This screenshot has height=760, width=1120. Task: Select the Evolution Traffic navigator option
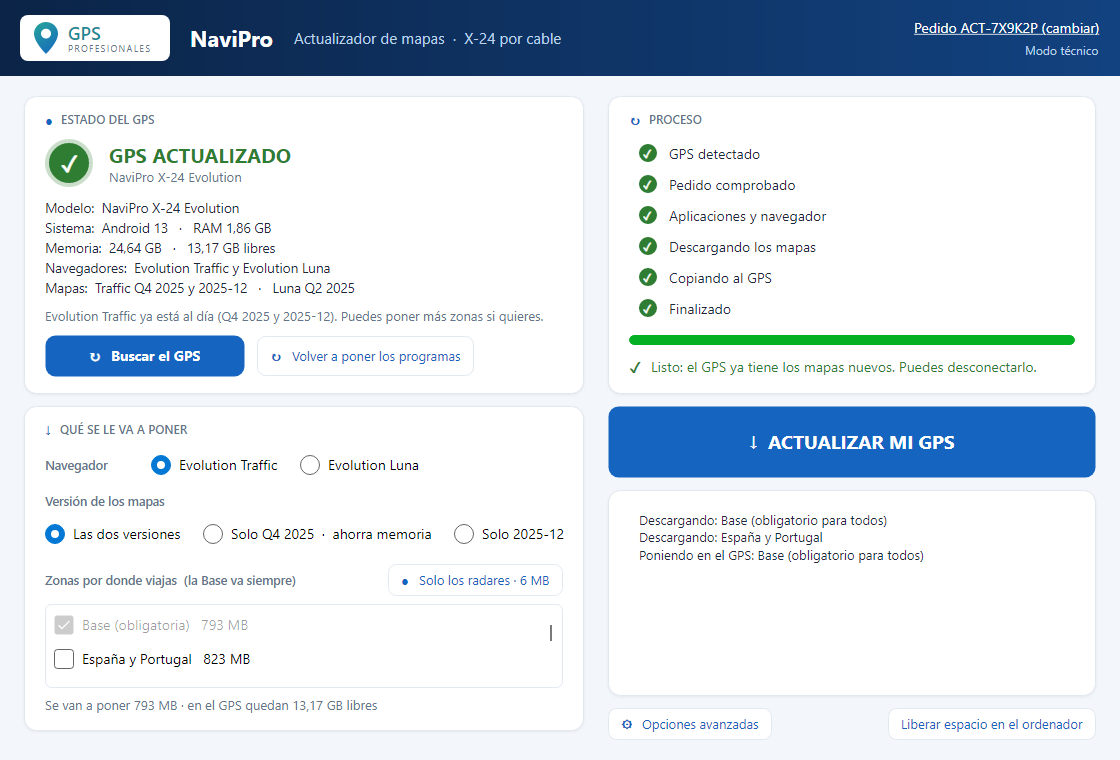[214, 465]
